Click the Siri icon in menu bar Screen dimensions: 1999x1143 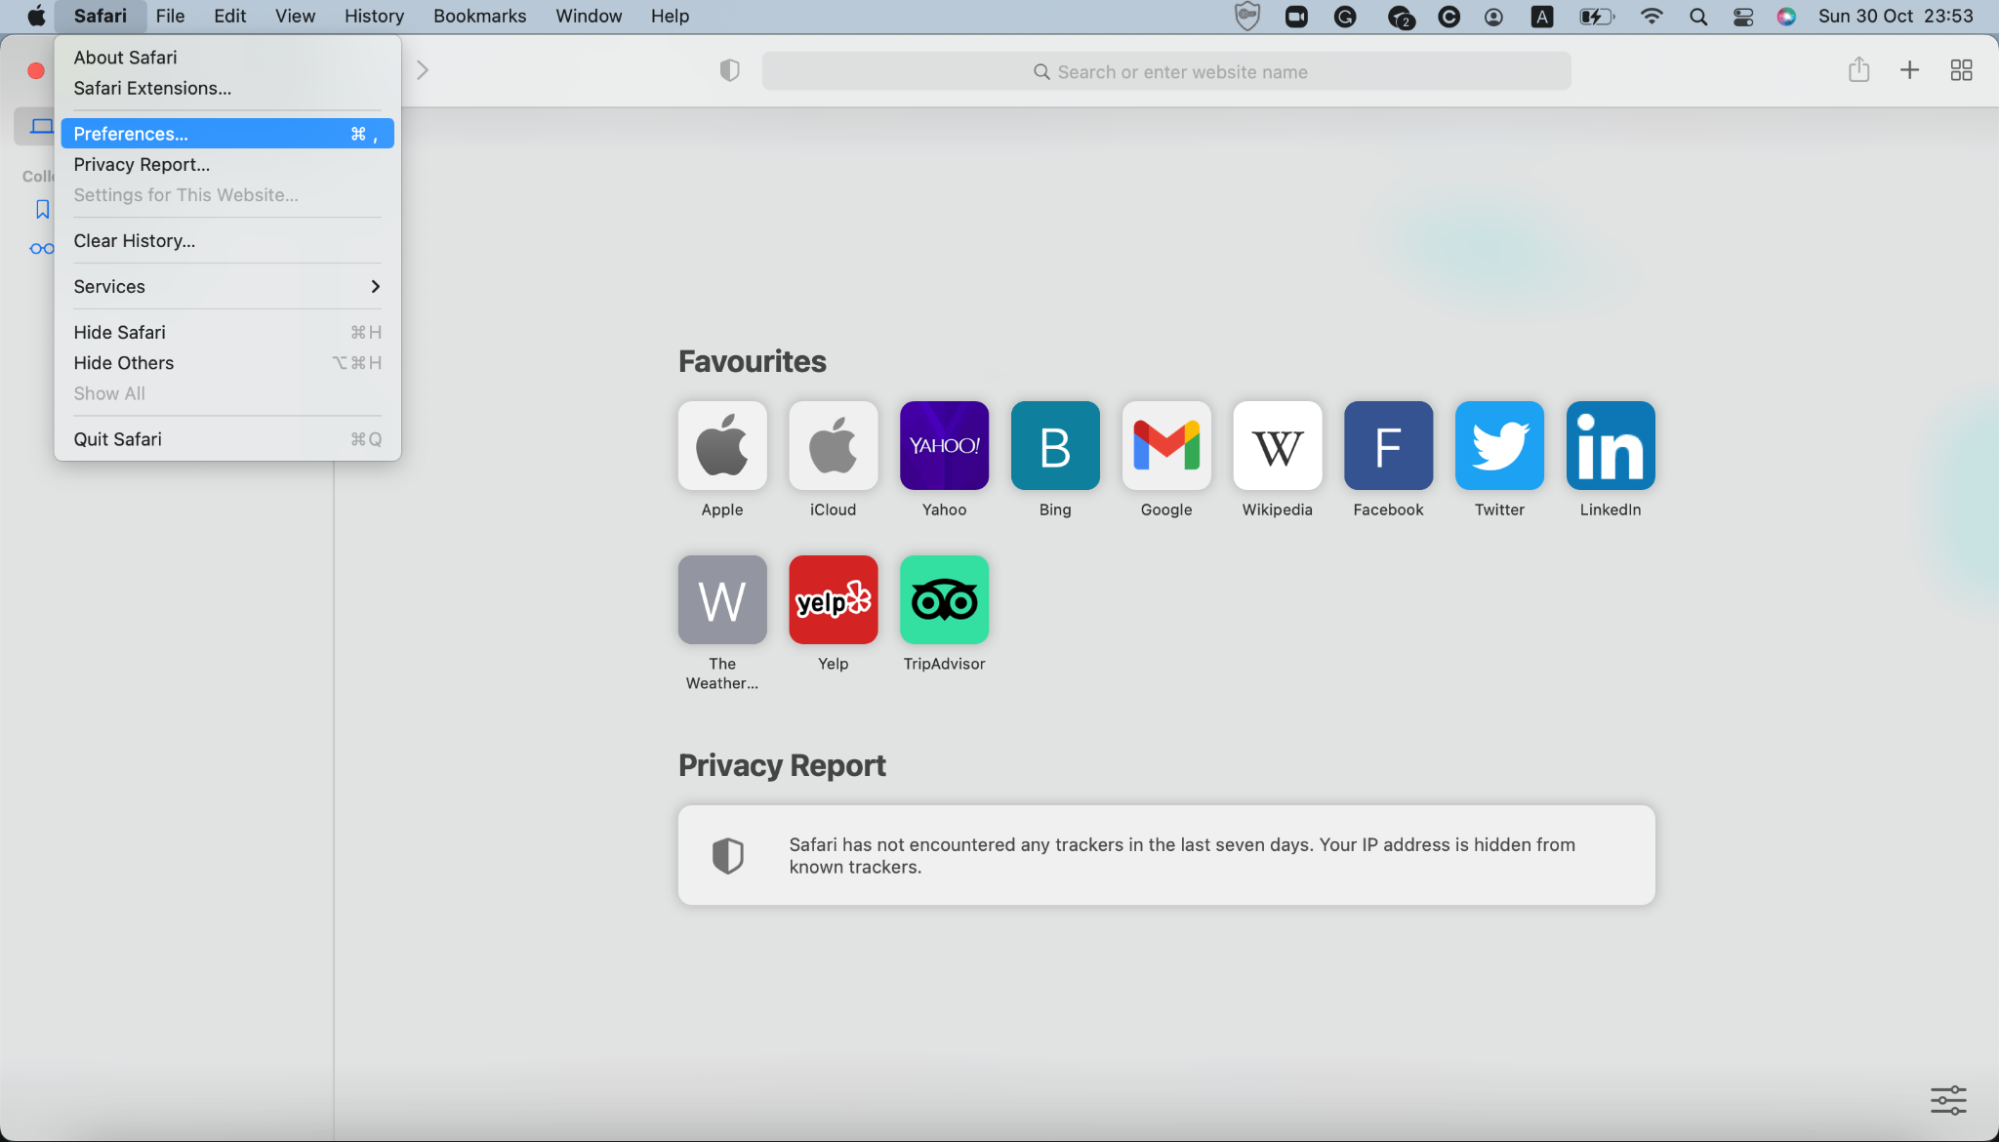[x=1786, y=16]
